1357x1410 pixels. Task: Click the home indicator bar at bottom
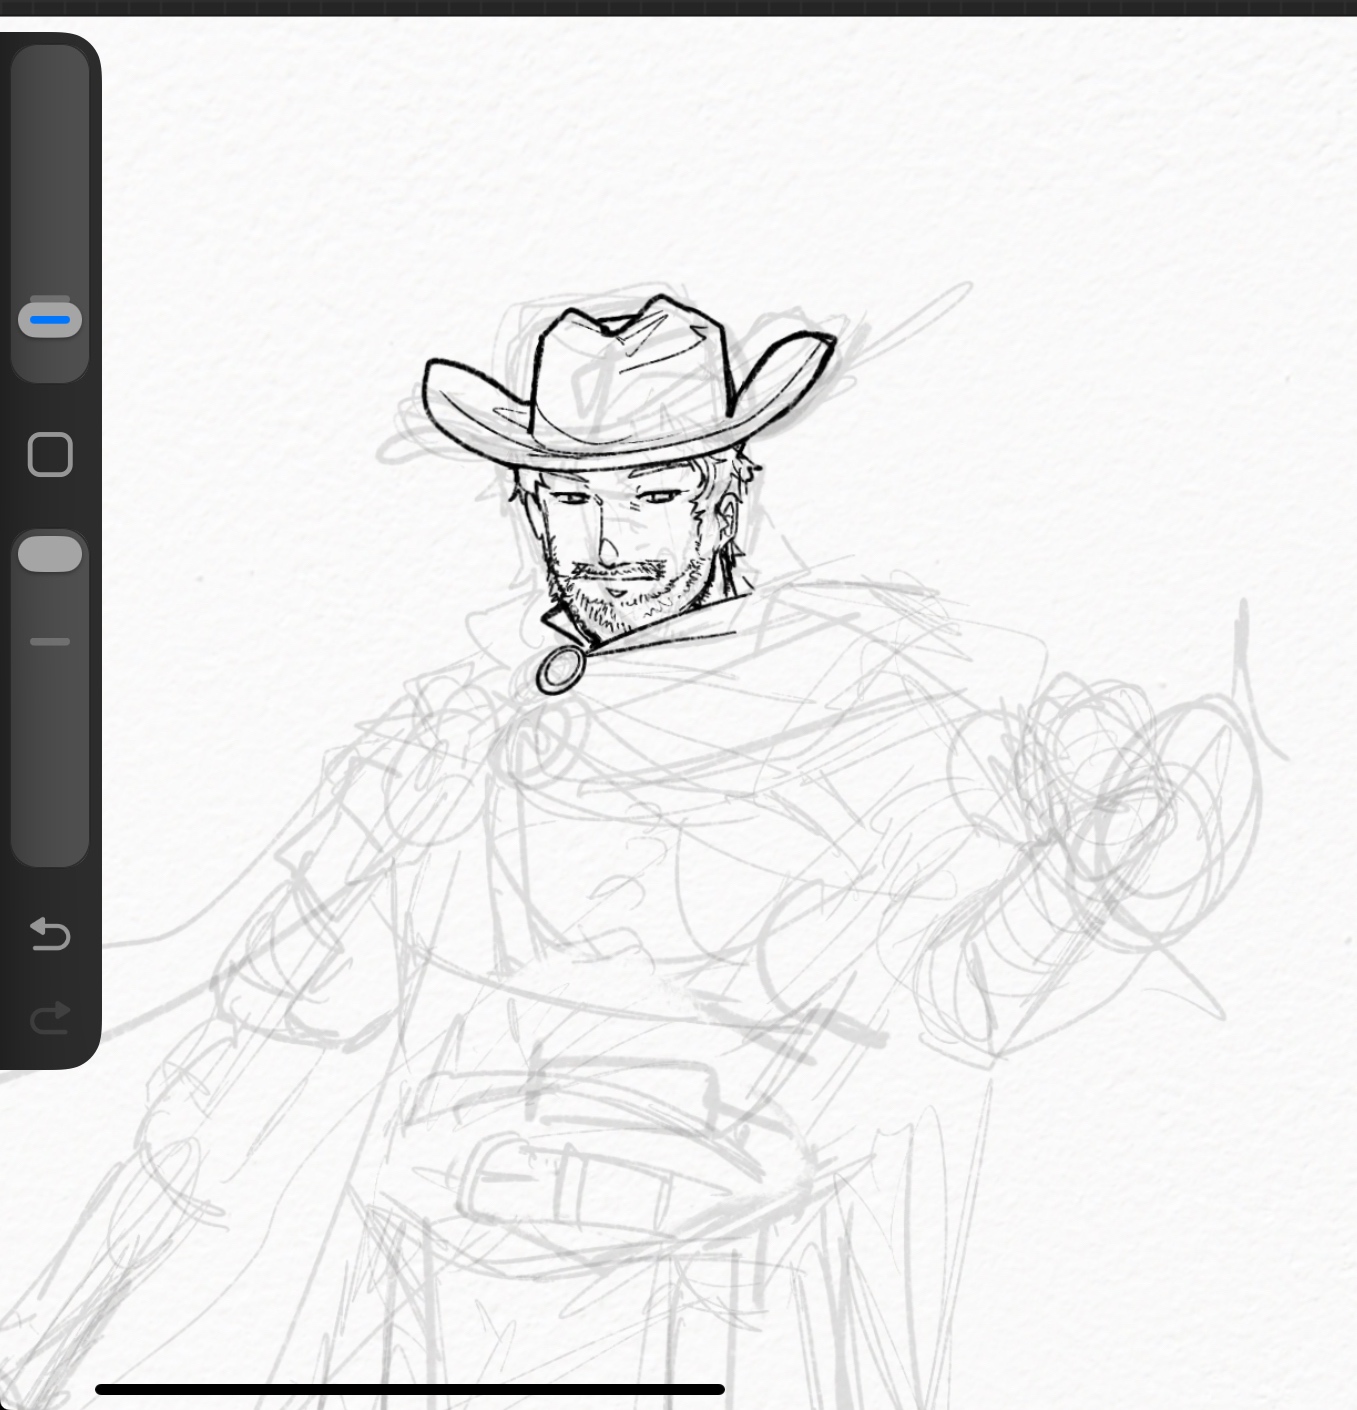coord(409,1389)
